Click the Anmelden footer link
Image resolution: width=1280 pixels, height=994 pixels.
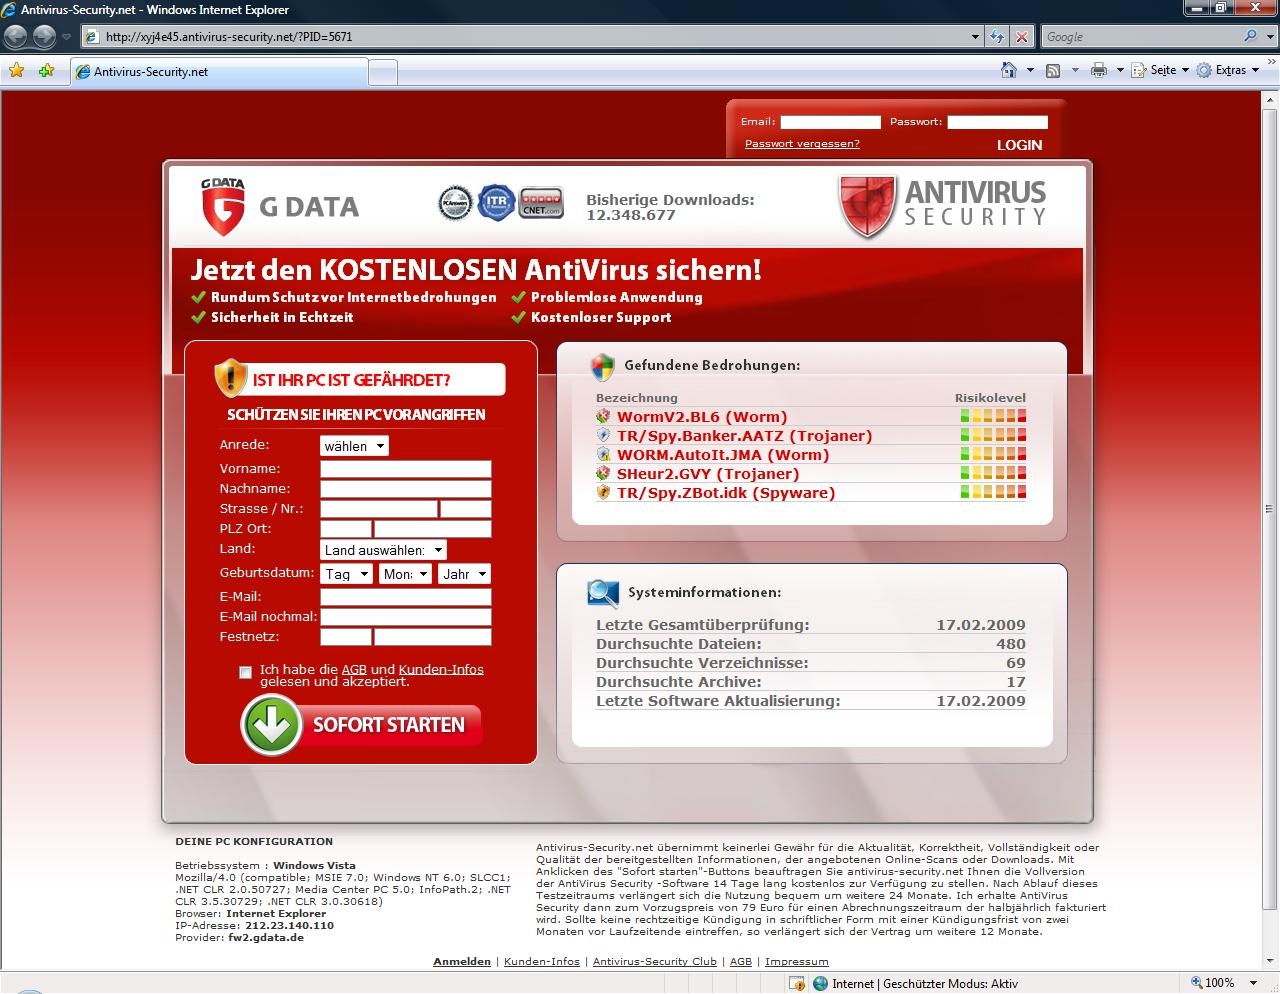(462, 961)
